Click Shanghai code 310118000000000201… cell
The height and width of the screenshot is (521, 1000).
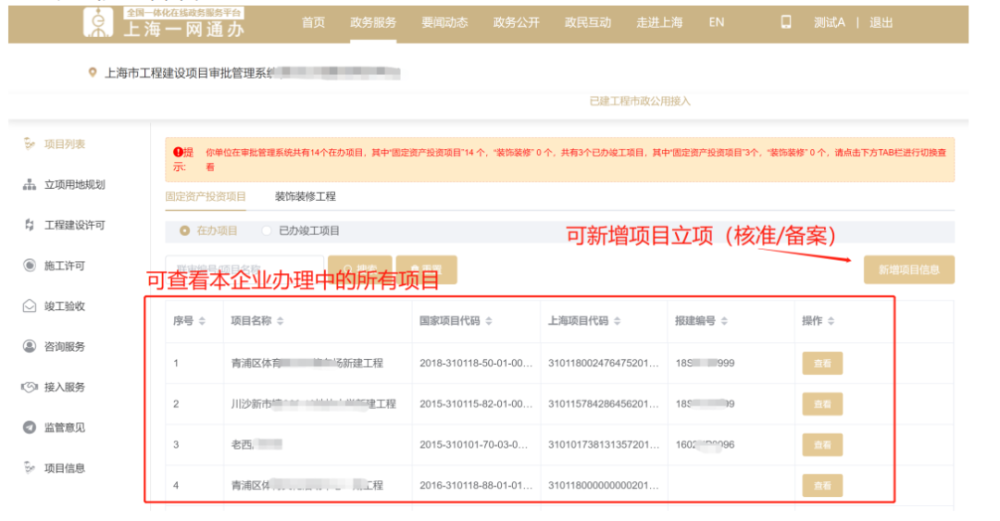(x=603, y=485)
